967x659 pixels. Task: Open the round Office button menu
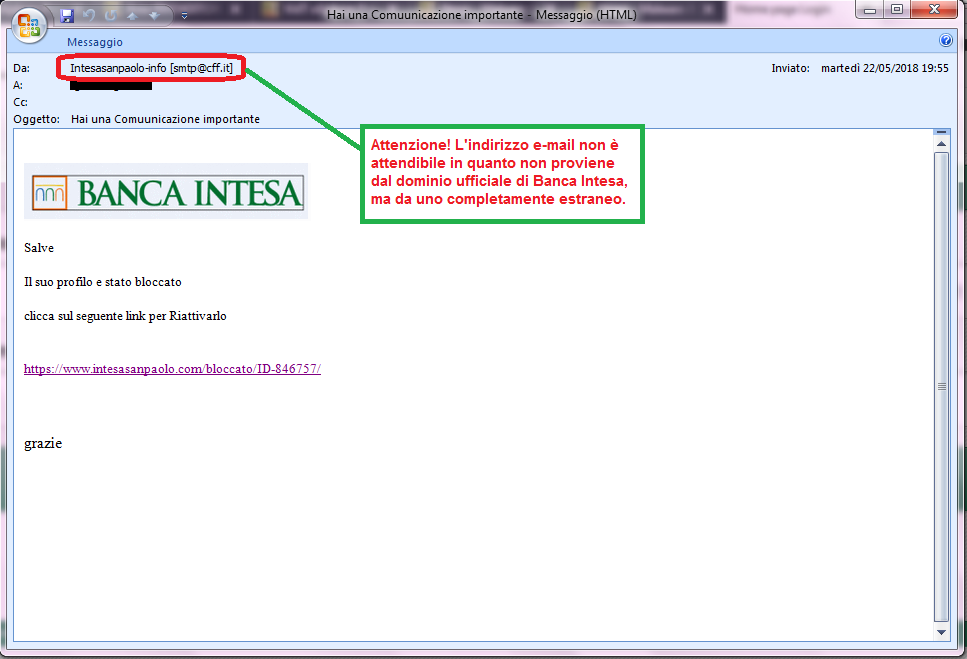29,25
